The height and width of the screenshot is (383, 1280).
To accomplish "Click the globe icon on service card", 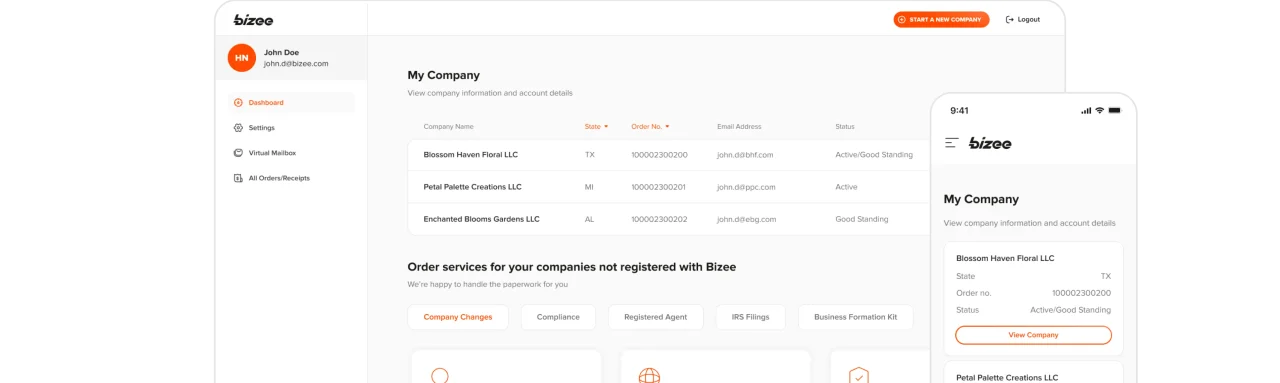I will [649, 377].
